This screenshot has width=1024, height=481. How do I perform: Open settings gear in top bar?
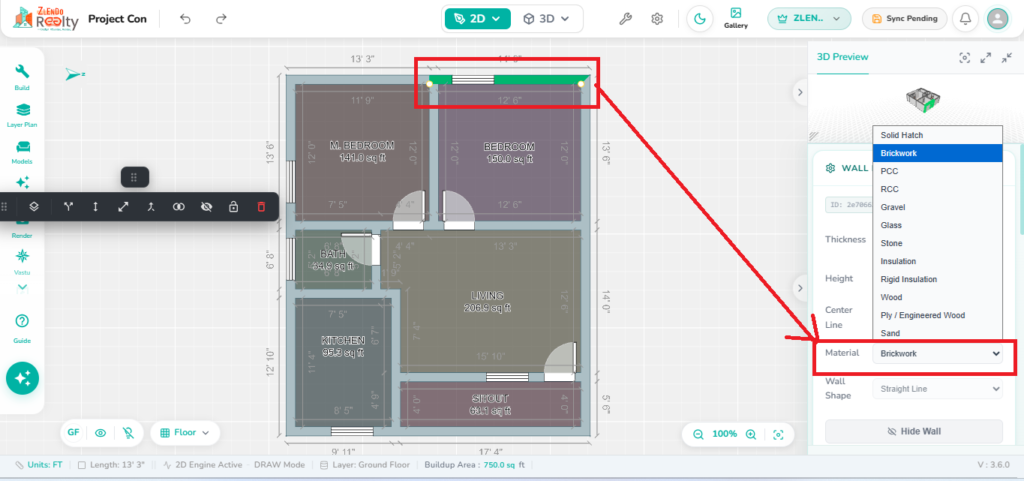pos(657,19)
